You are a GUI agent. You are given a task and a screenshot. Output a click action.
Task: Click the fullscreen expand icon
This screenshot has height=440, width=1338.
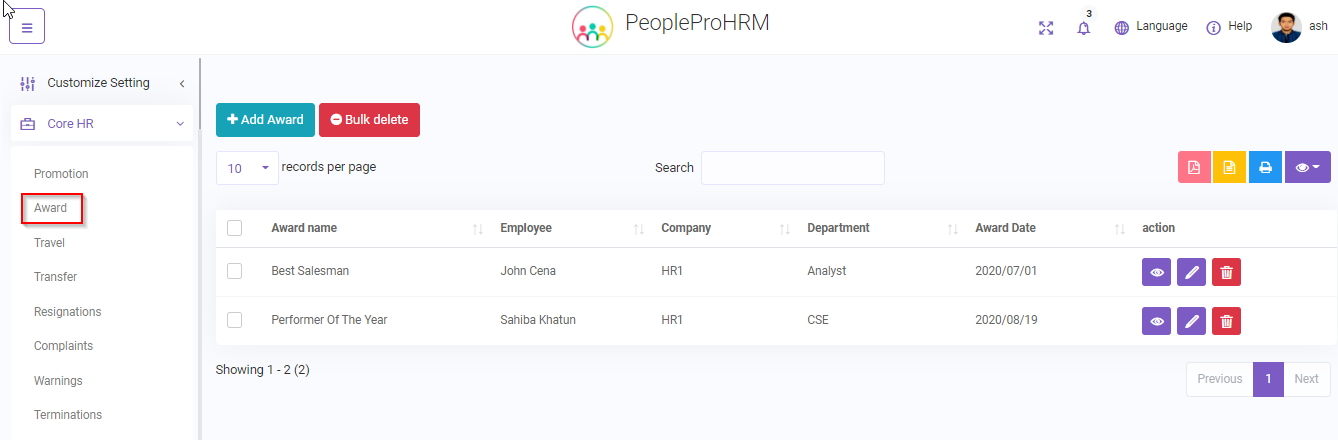(1046, 28)
